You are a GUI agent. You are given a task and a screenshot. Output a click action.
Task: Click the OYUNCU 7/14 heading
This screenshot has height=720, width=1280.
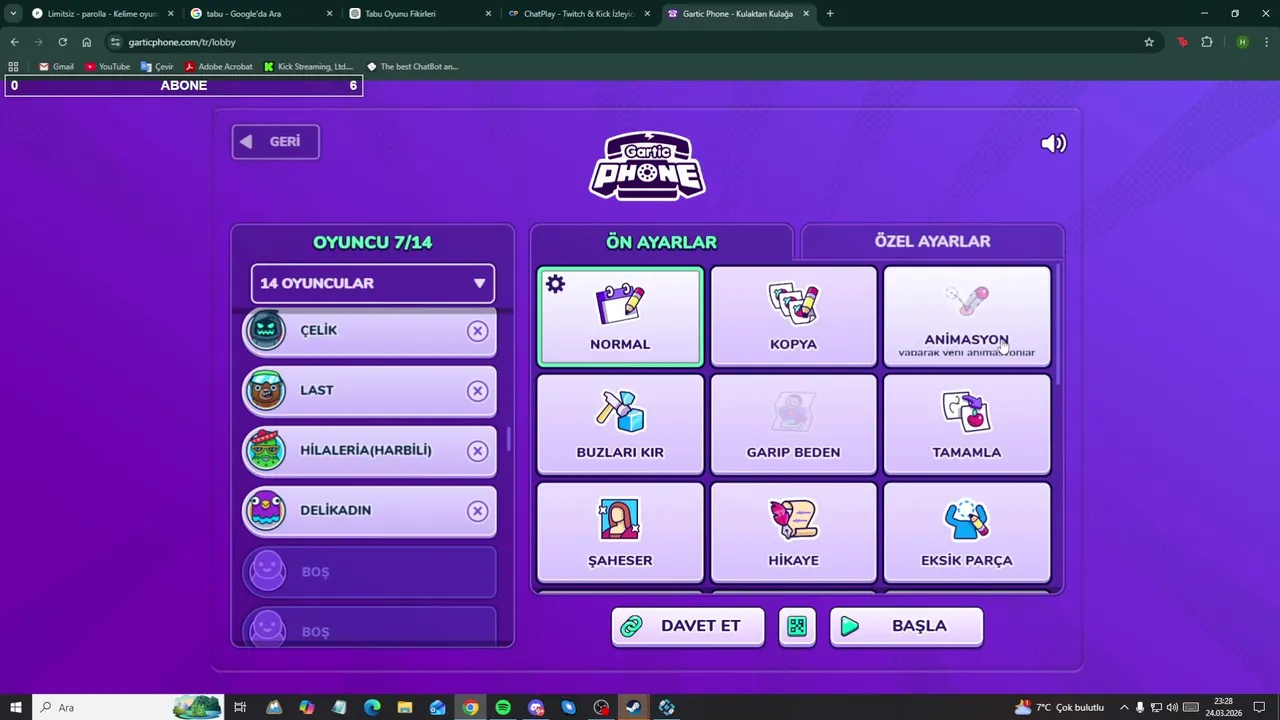pyautogui.click(x=372, y=242)
